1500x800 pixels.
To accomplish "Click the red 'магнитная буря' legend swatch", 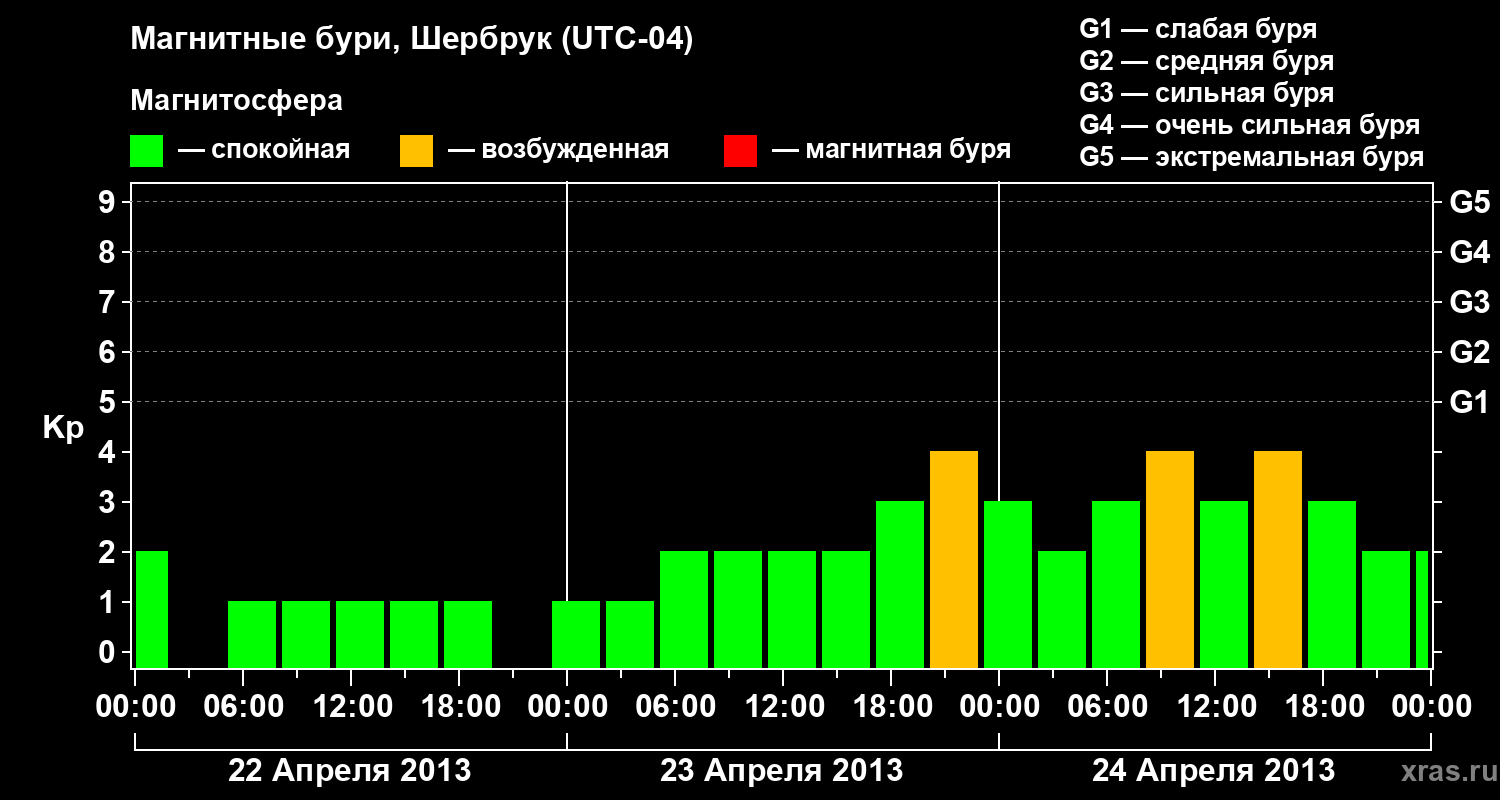I will click(x=740, y=151).
